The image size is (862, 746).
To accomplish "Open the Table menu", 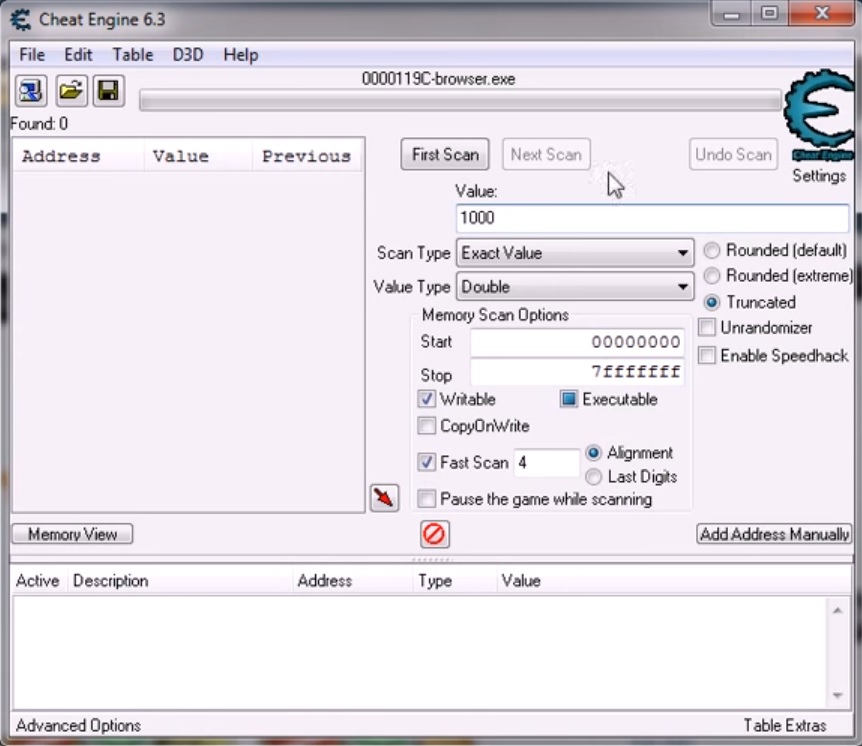I will [x=132, y=55].
